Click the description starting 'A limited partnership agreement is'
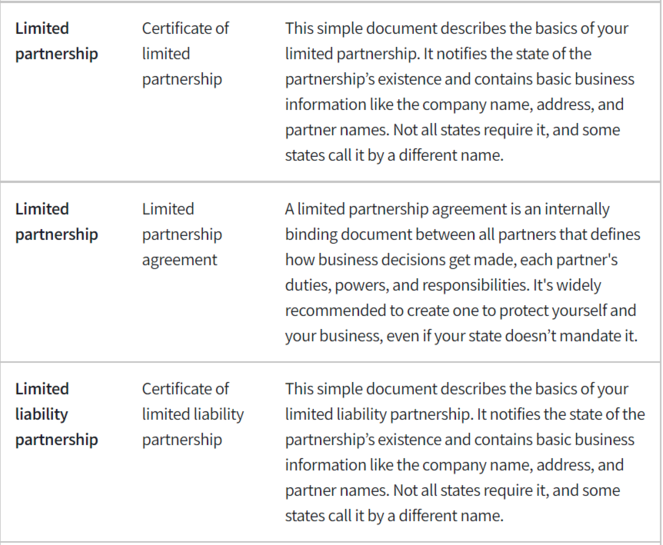 pyautogui.click(x=463, y=272)
